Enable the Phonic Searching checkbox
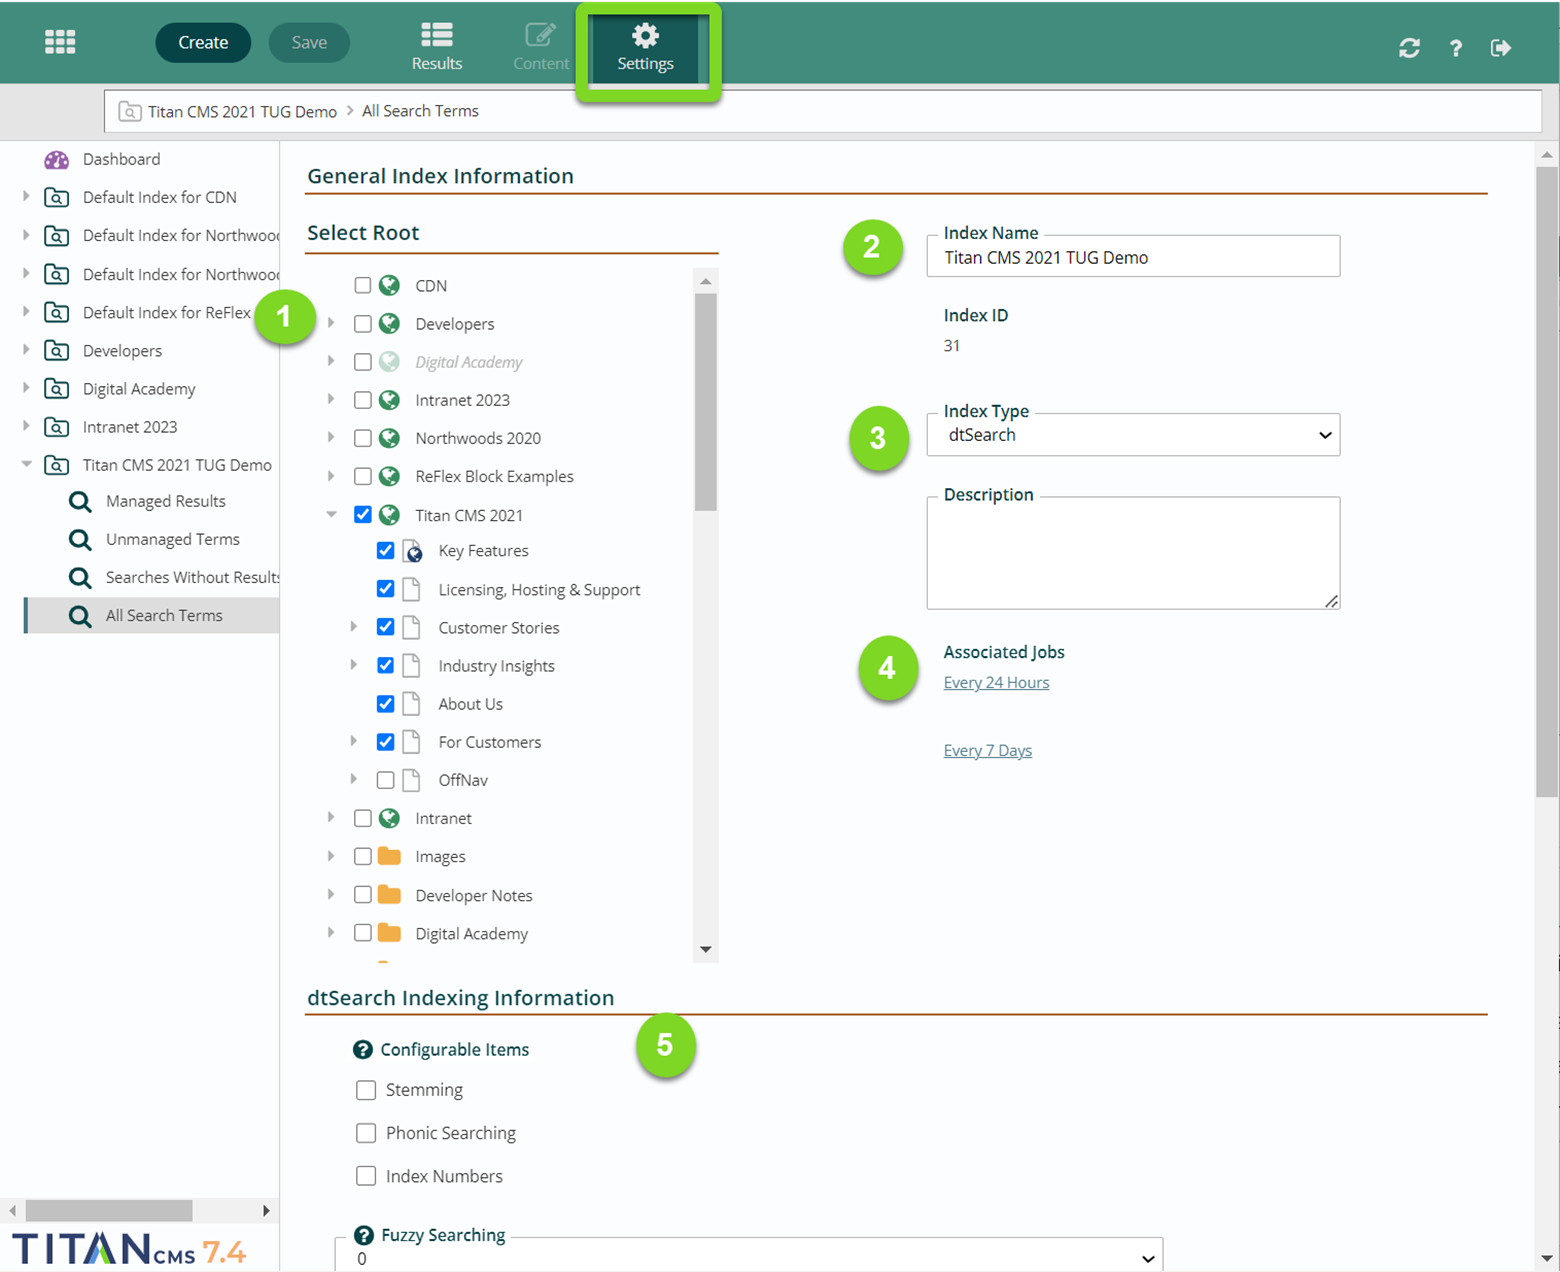This screenshot has height=1272, width=1560. coord(366,1133)
